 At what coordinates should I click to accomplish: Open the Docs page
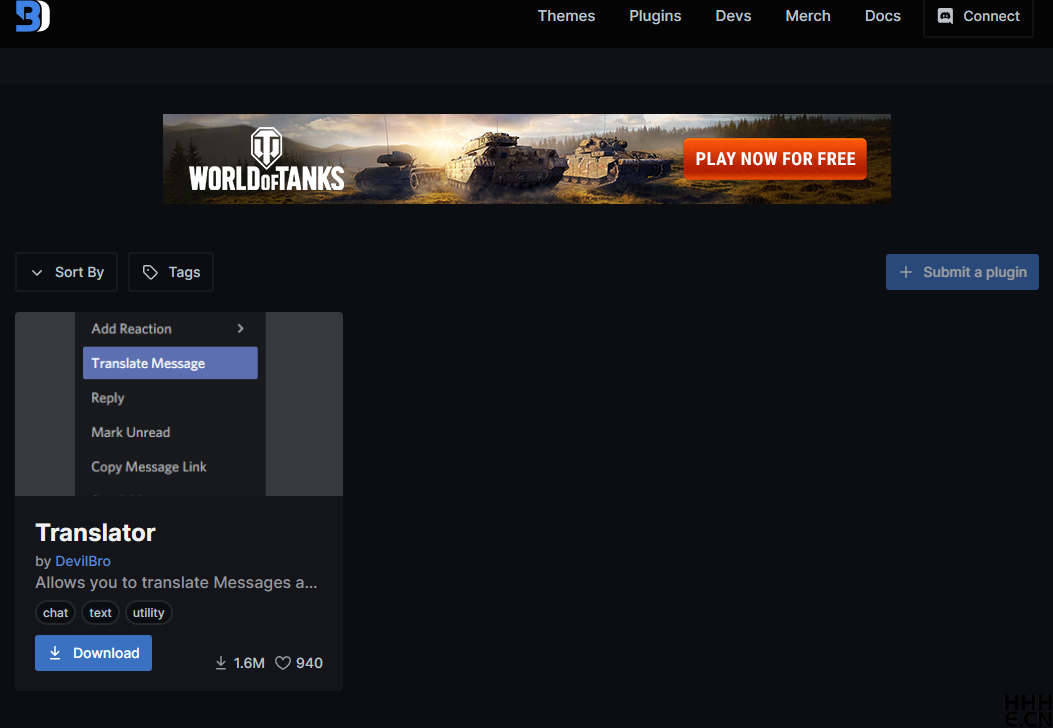tap(882, 16)
